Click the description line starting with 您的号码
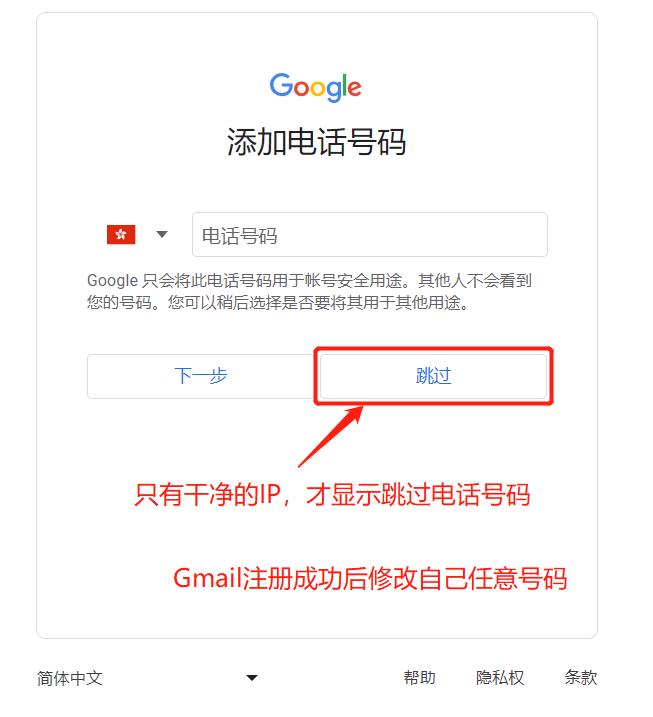The height and width of the screenshot is (717, 653). (278, 302)
